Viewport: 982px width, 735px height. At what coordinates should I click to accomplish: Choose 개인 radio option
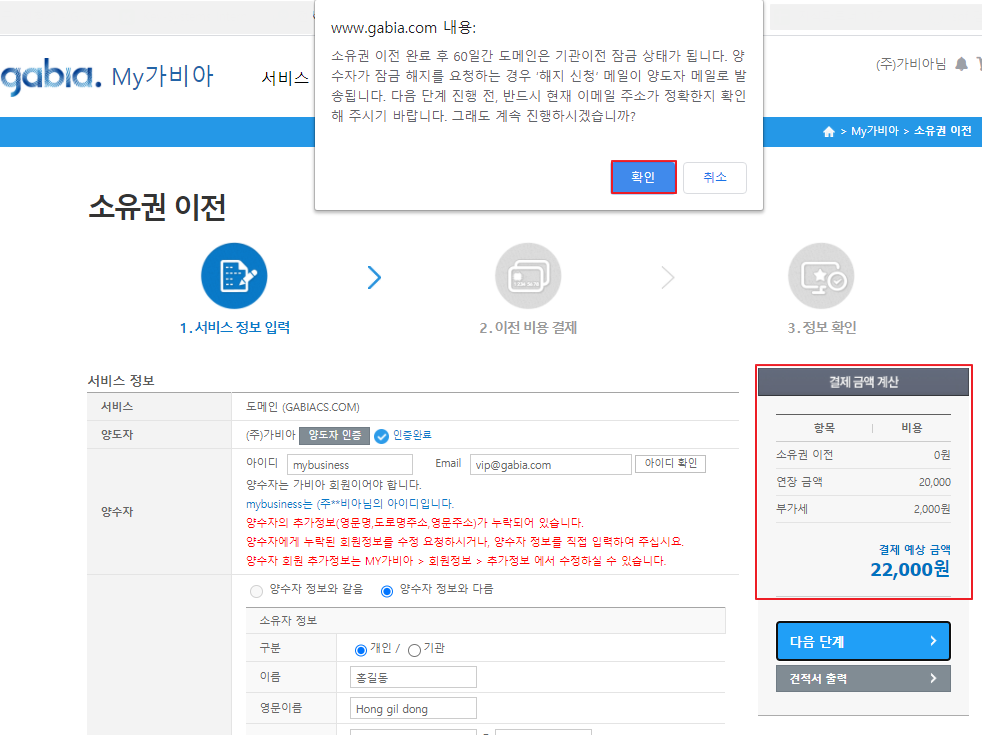click(361, 650)
